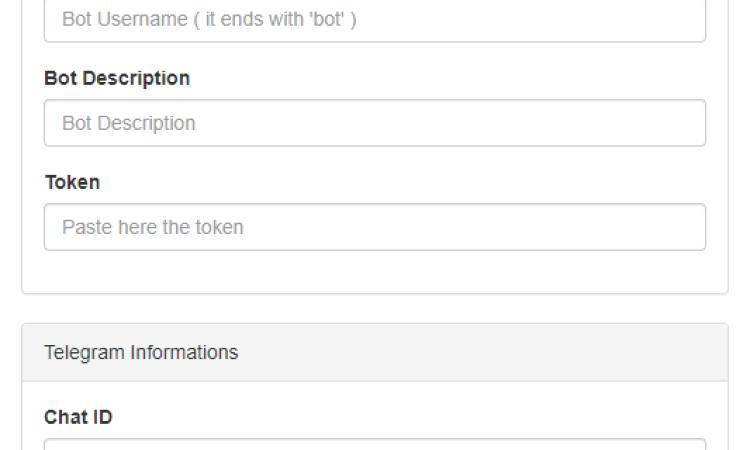Screen dimensions: 750x450
Task: Click the bold "Bot Description" label
Action: point(117,78)
